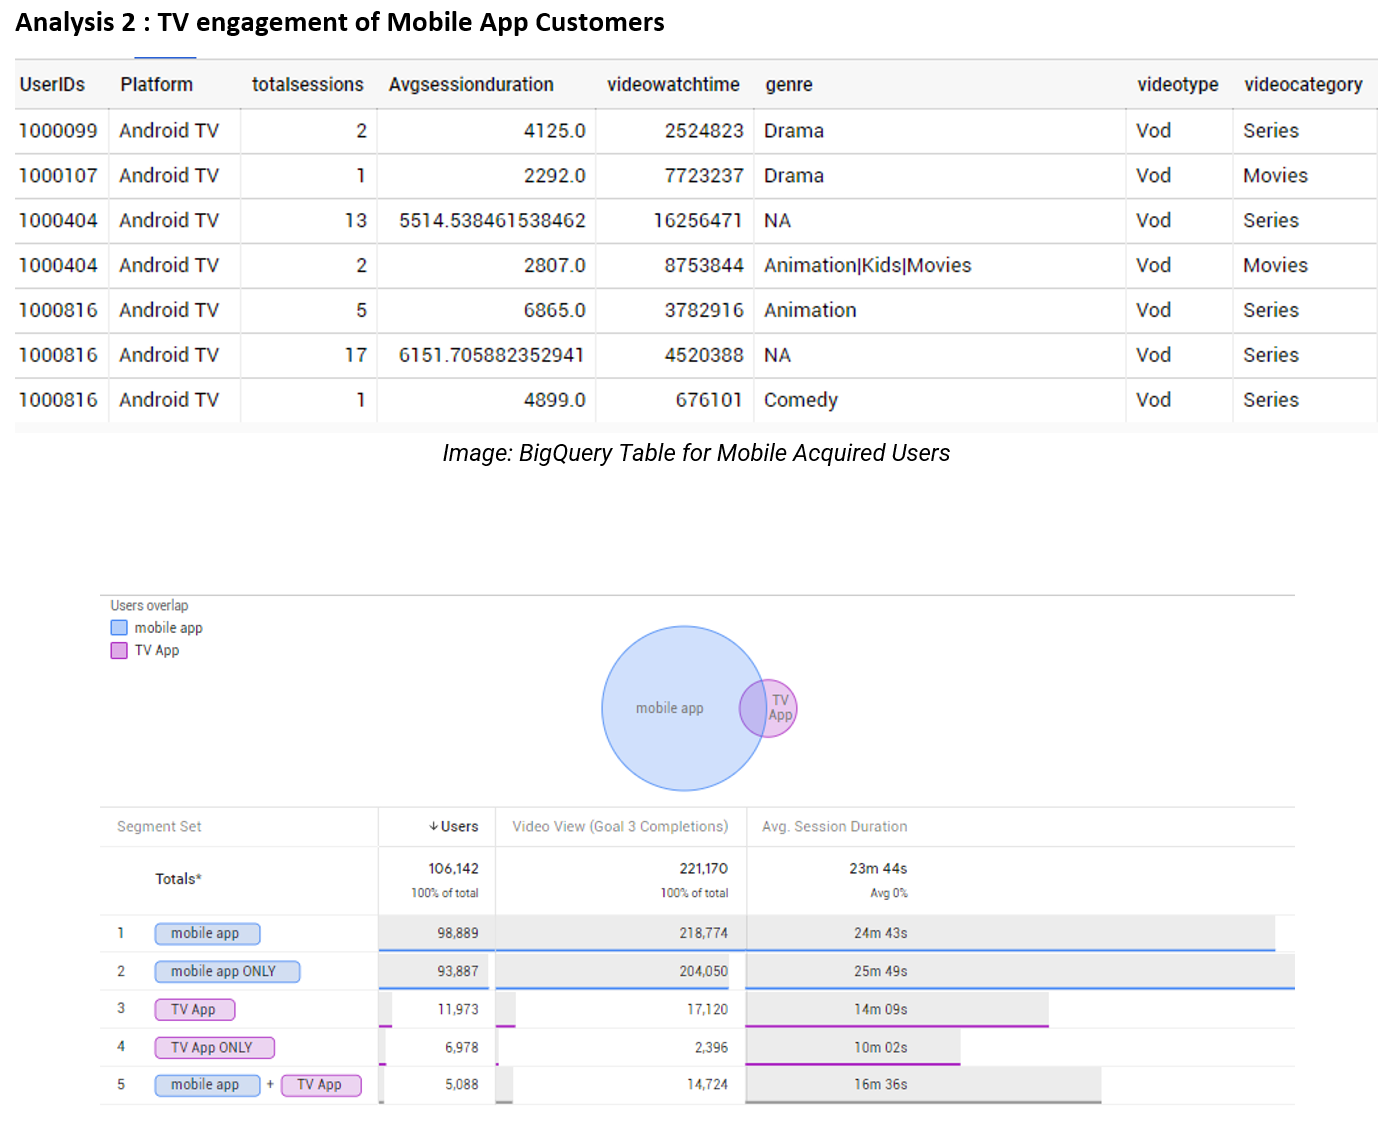Click the genre column header
1392x1138 pixels.
[x=789, y=85]
